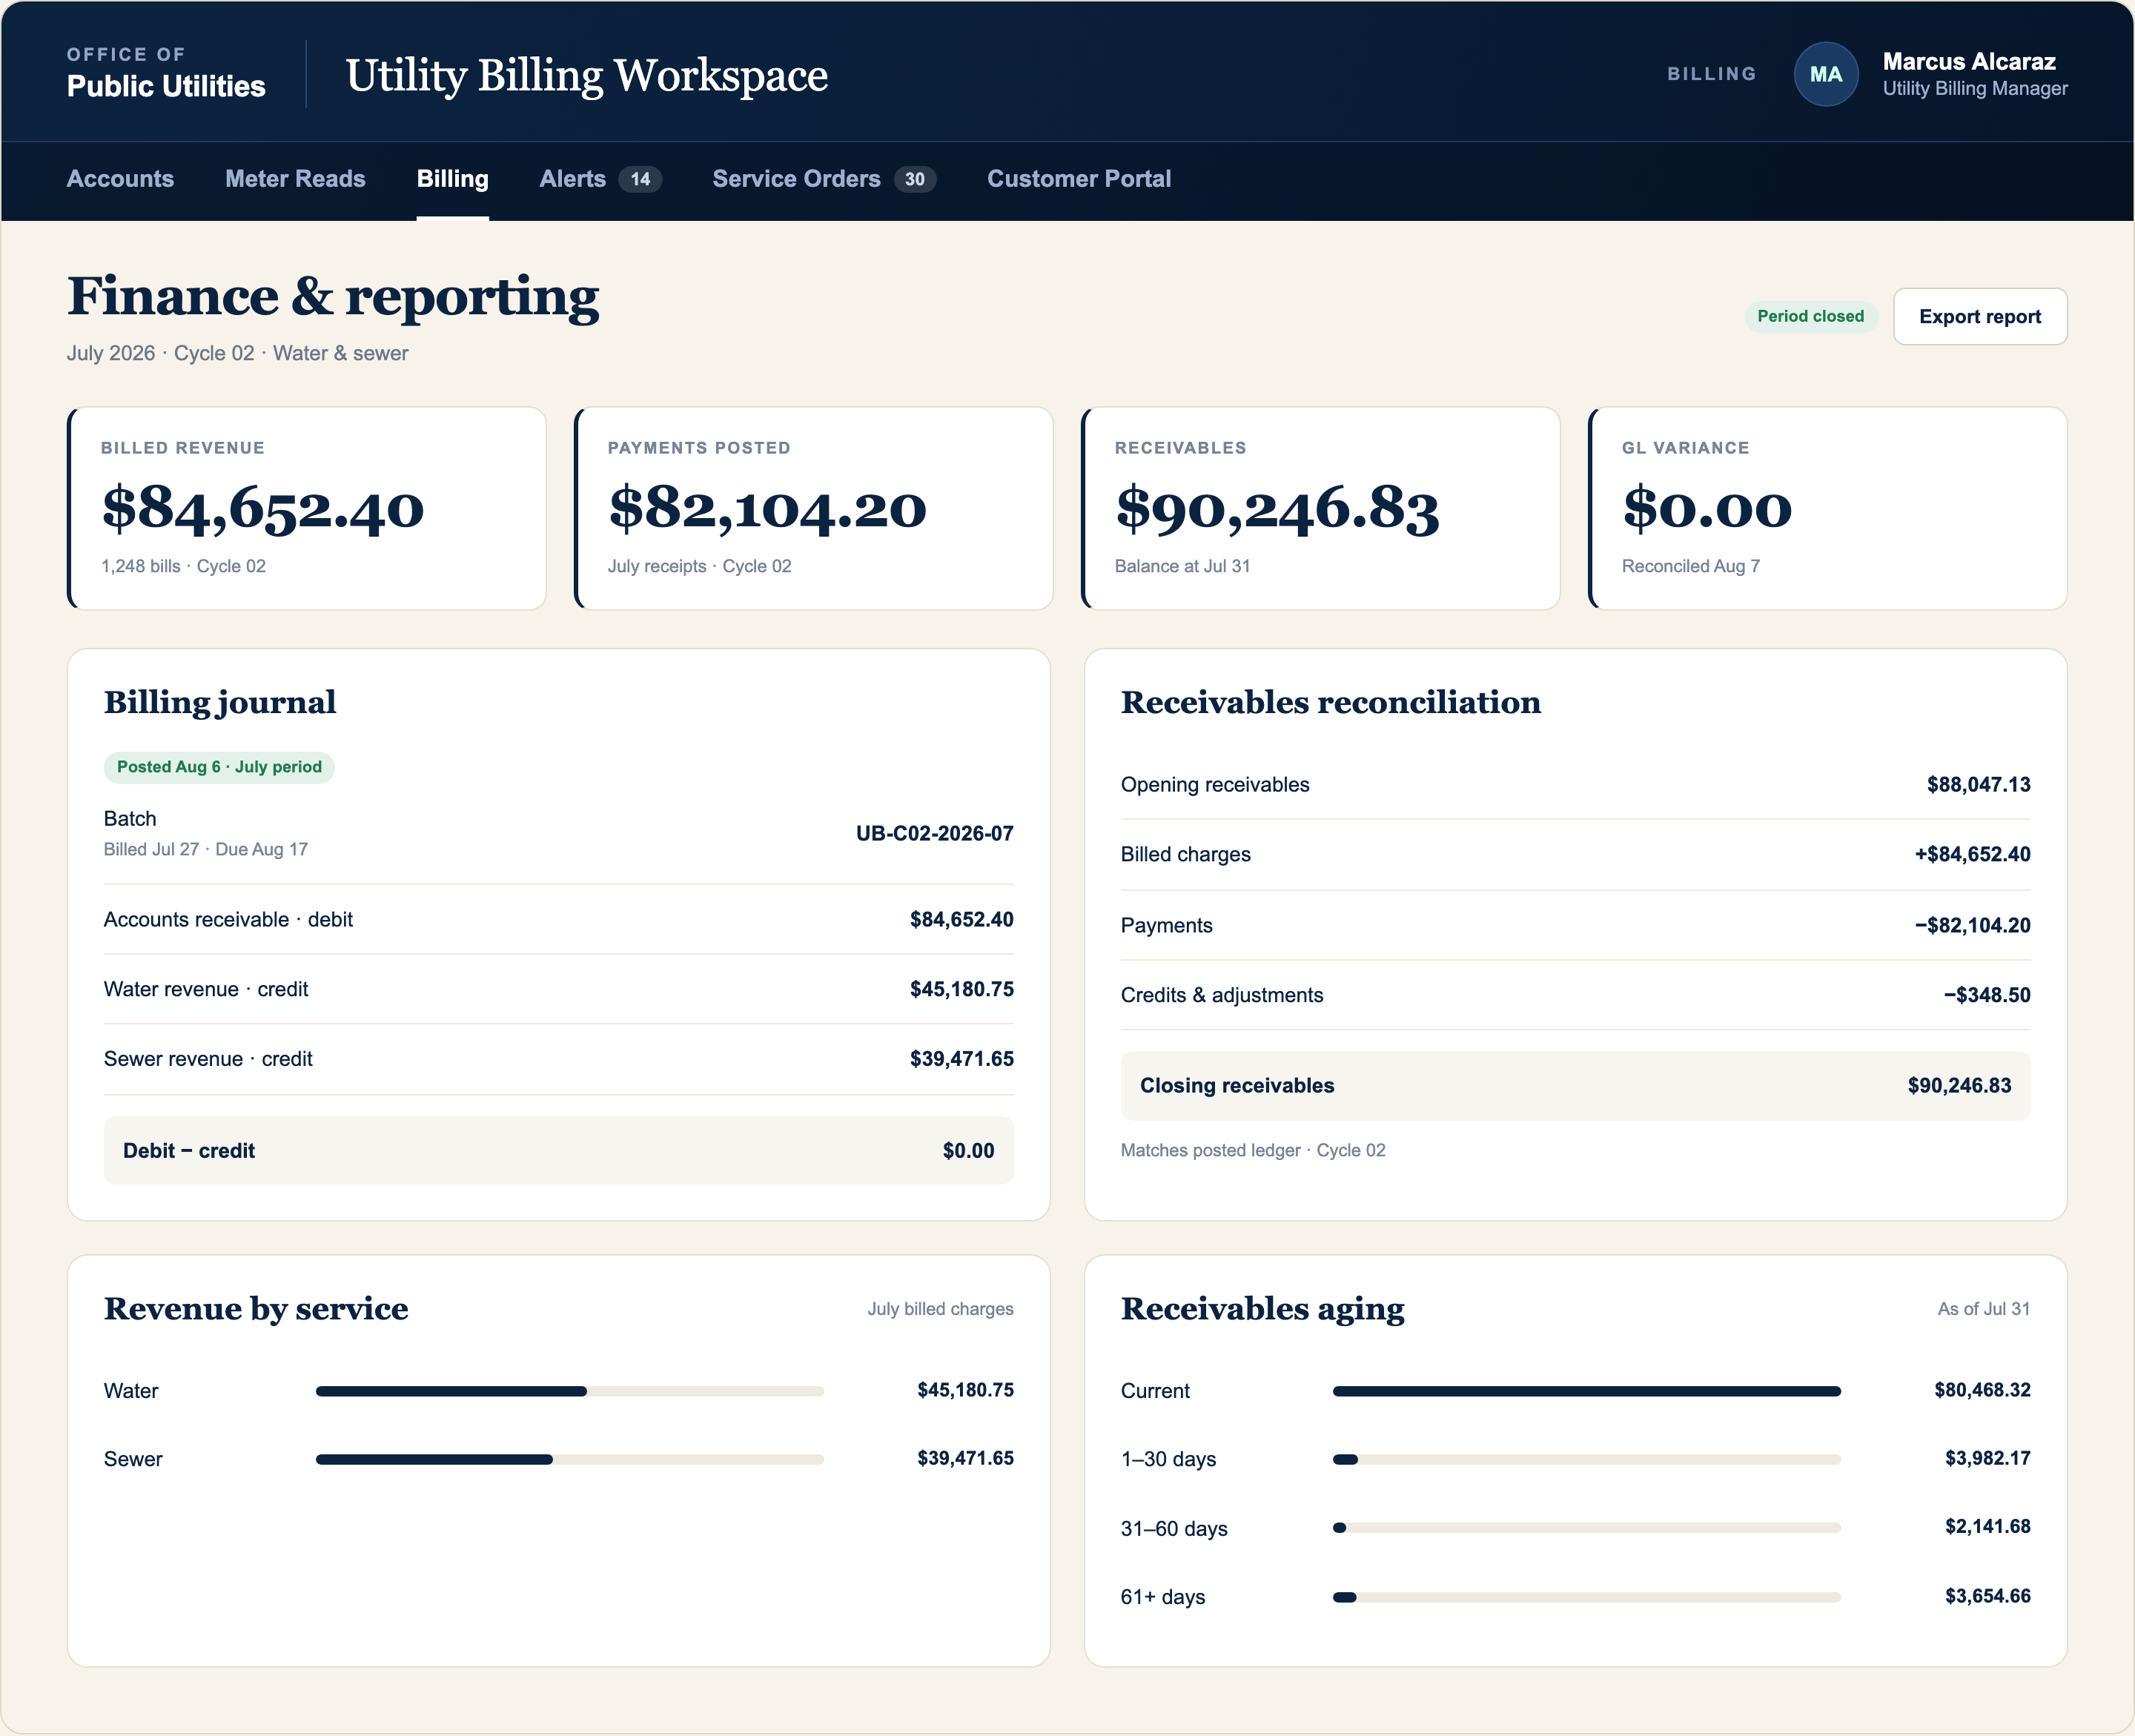This screenshot has height=1736, width=2135.
Task: Click Billed charges +$84,652.40 row
Action: pyautogui.click(x=1575, y=855)
